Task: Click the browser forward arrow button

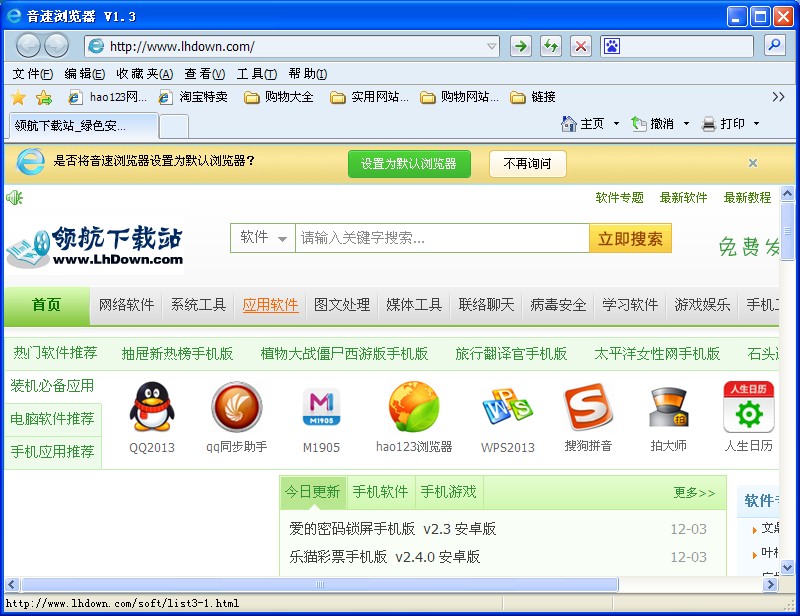Action: coord(56,46)
